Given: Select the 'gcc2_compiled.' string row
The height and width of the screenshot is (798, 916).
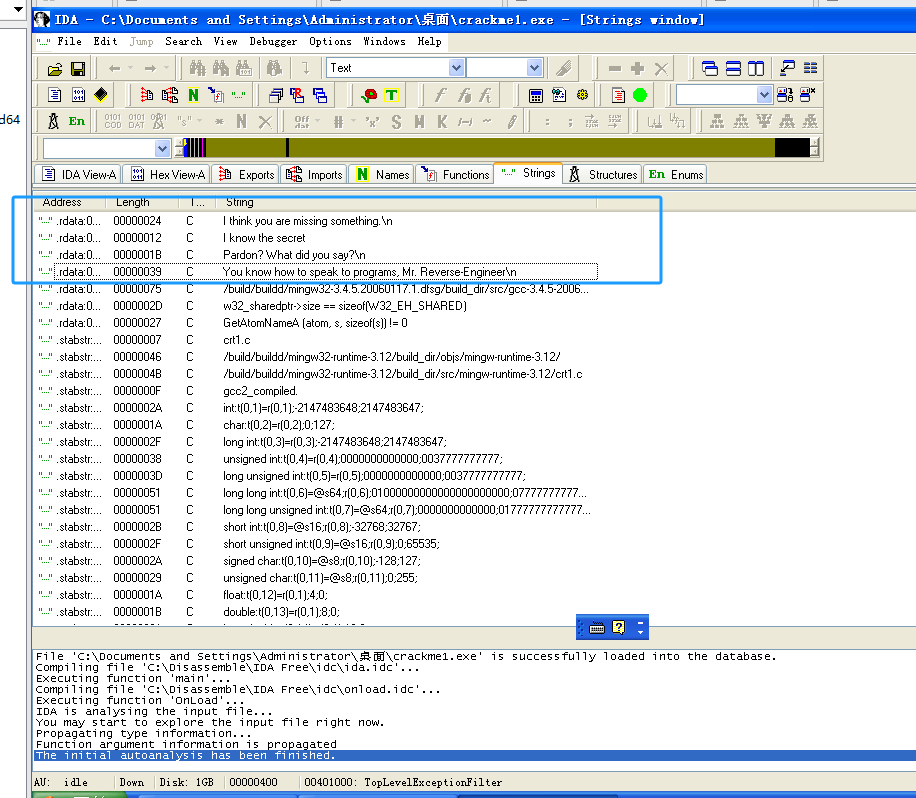Looking at the screenshot, I should 318,391.
